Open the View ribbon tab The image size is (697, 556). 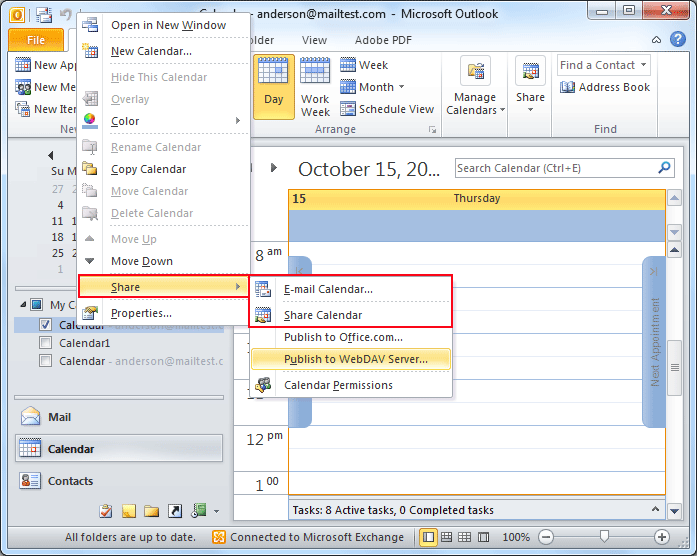click(x=314, y=40)
